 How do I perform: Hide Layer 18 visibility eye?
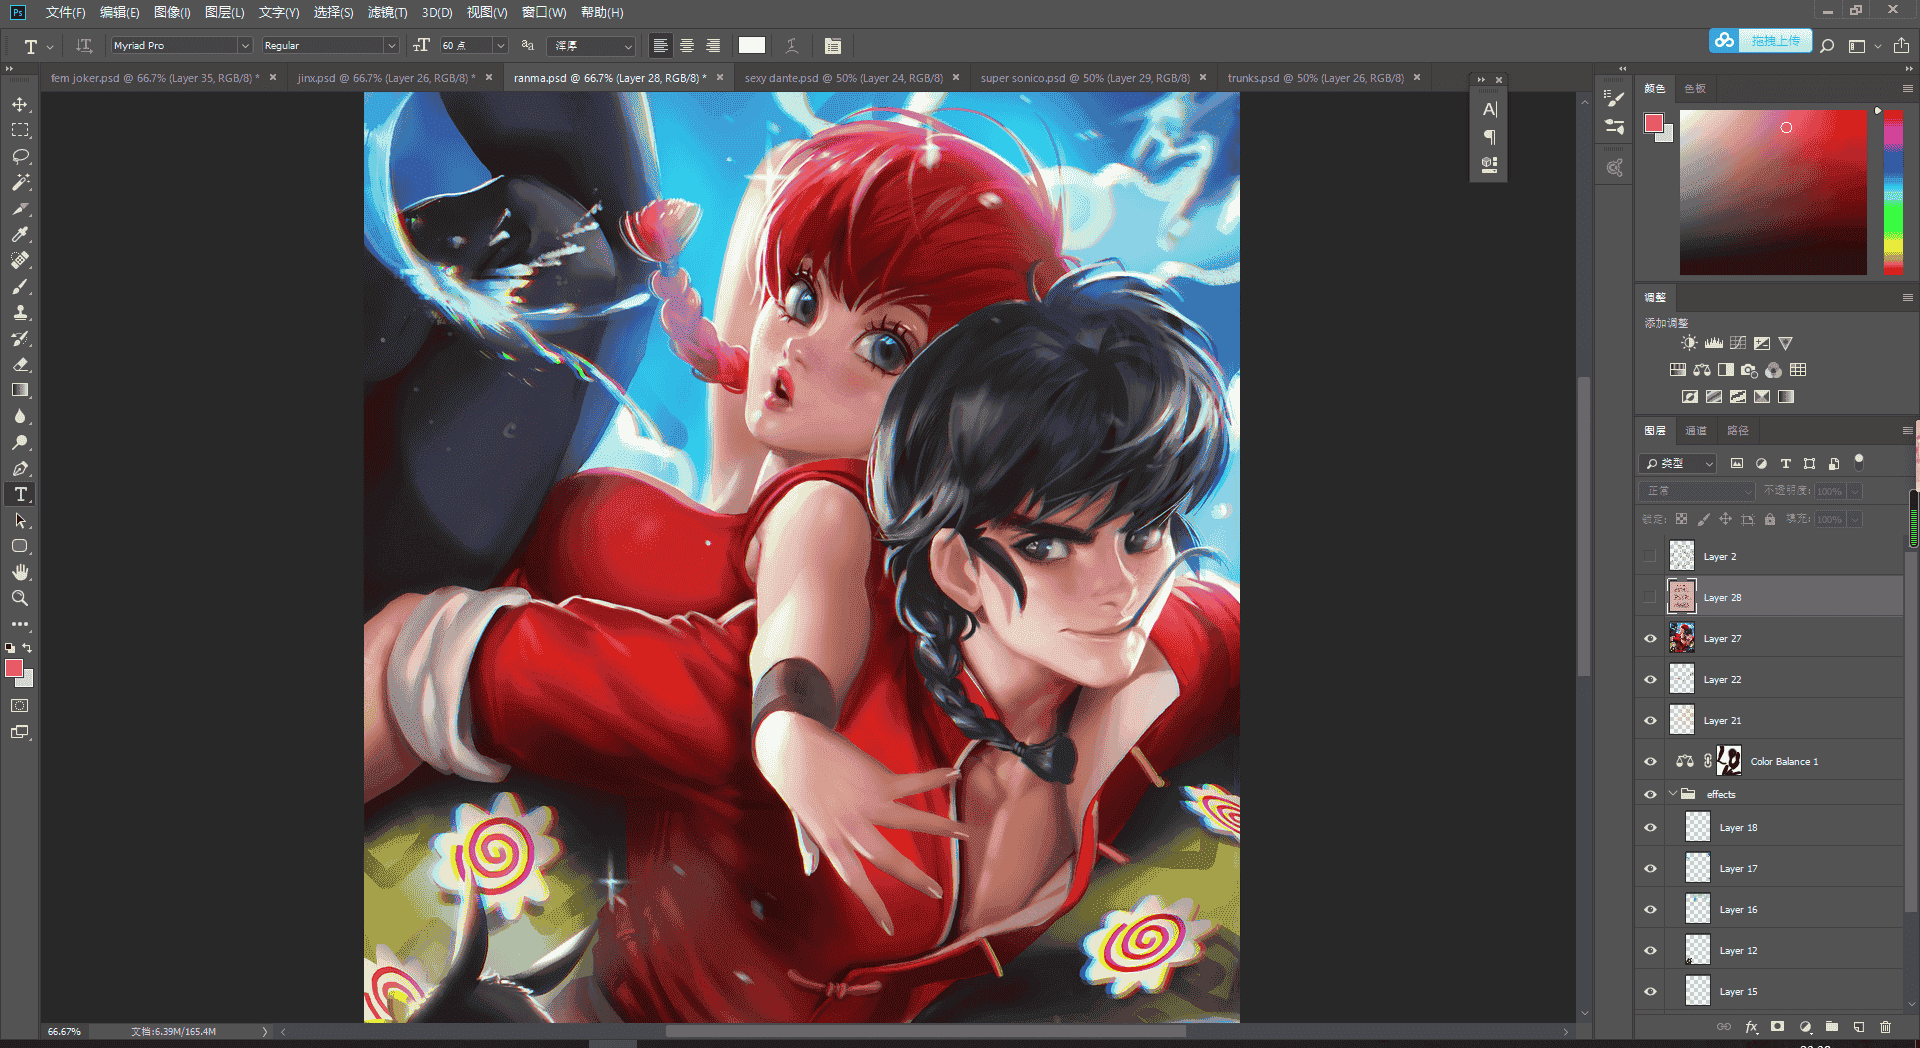click(1650, 828)
